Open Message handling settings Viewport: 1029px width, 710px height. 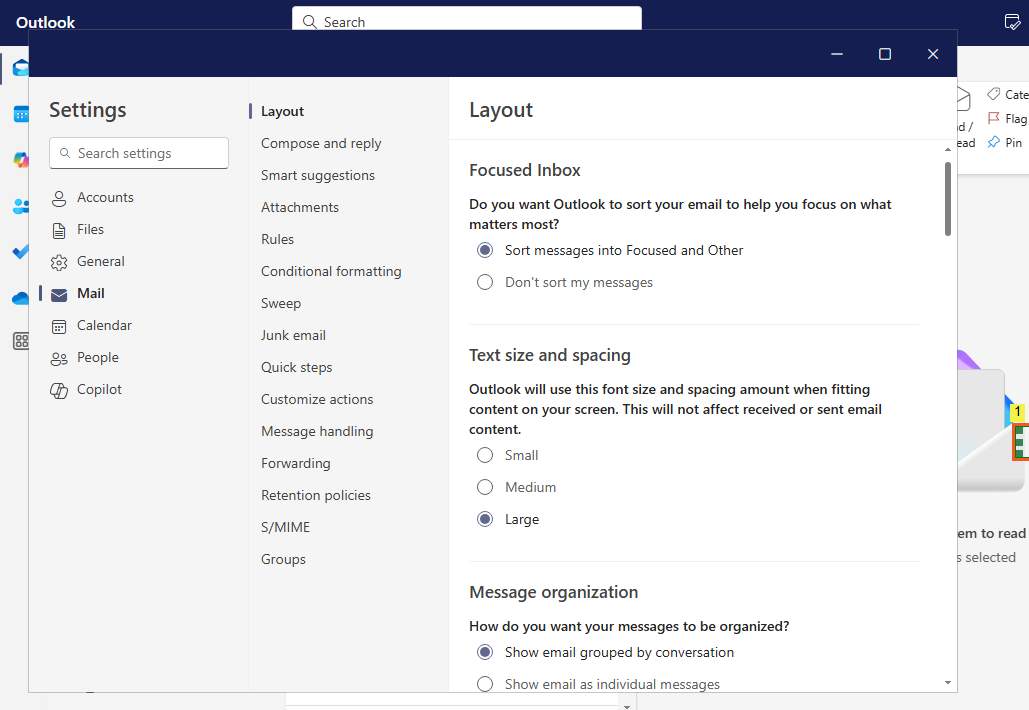[x=317, y=432]
